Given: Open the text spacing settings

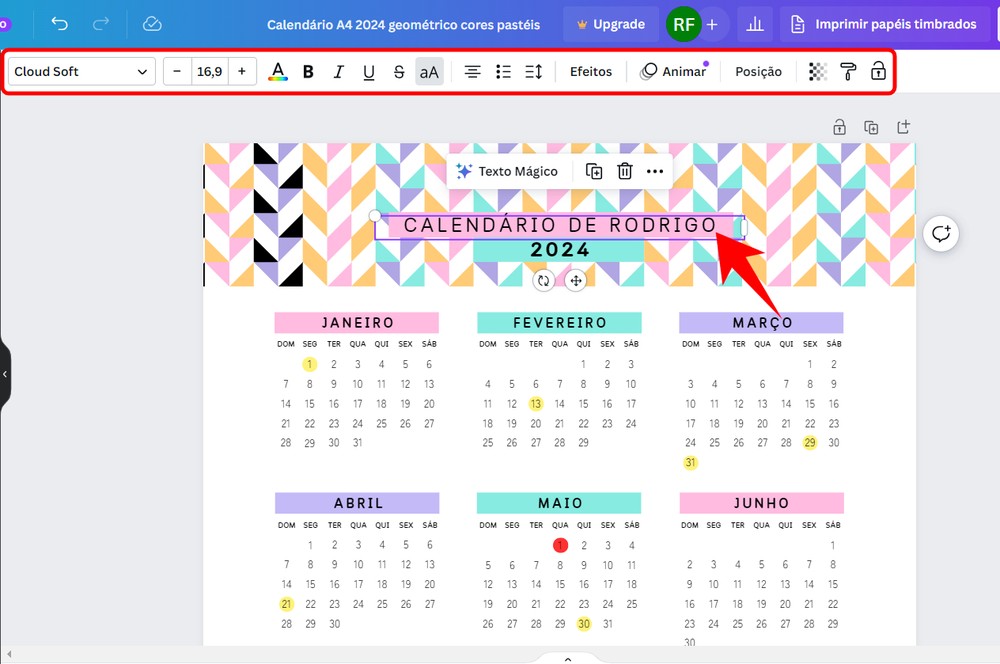Looking at the screenshot, I should 532,71.
